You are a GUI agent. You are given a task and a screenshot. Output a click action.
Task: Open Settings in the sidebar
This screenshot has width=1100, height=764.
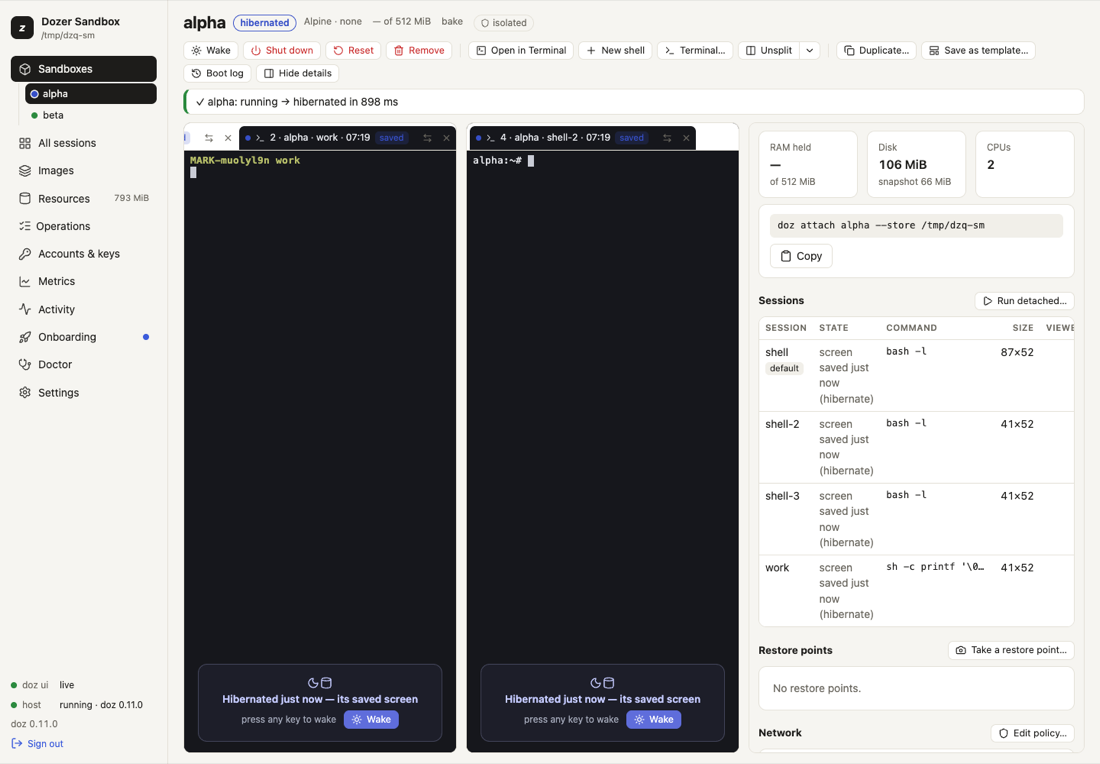(83, 392)
